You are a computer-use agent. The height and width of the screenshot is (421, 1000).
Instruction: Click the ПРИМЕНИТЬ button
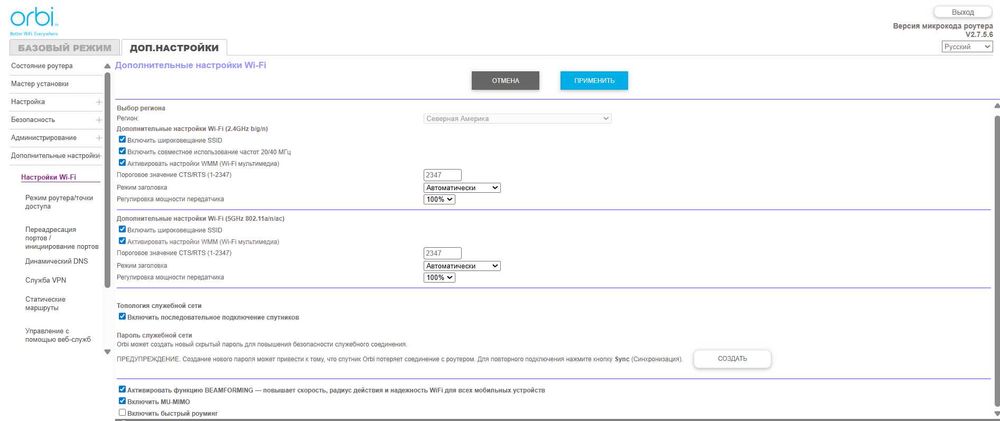[594, 80]
